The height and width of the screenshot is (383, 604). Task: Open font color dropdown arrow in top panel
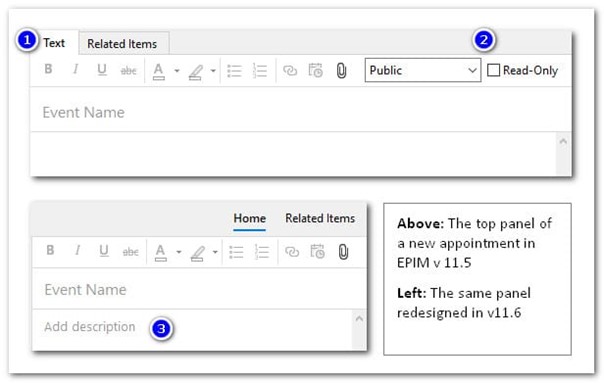point(177,71)
